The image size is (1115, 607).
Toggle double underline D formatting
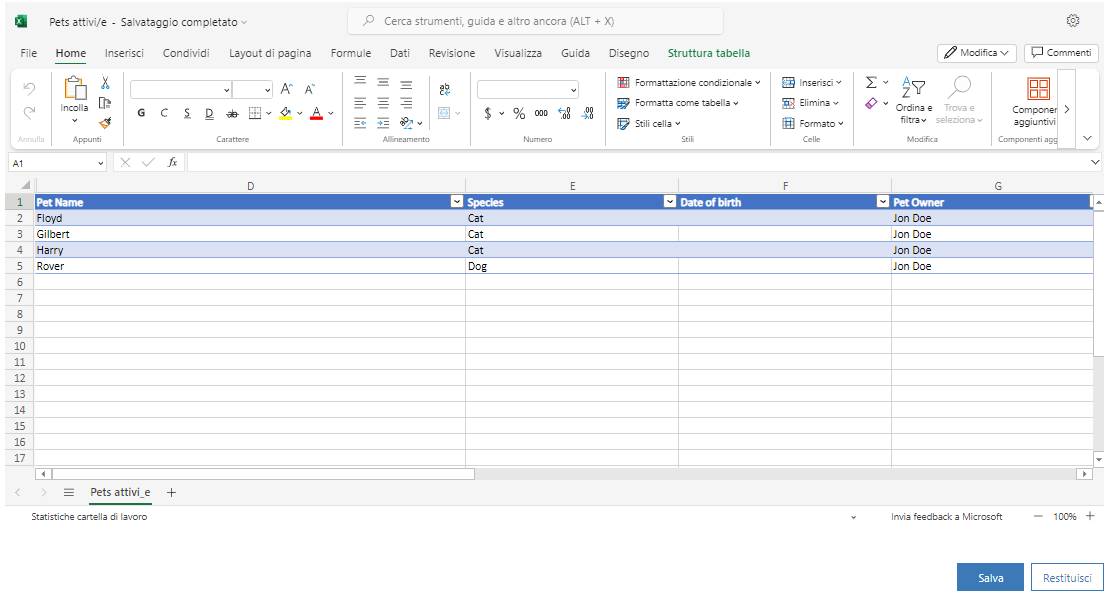[x=209, y=113]
